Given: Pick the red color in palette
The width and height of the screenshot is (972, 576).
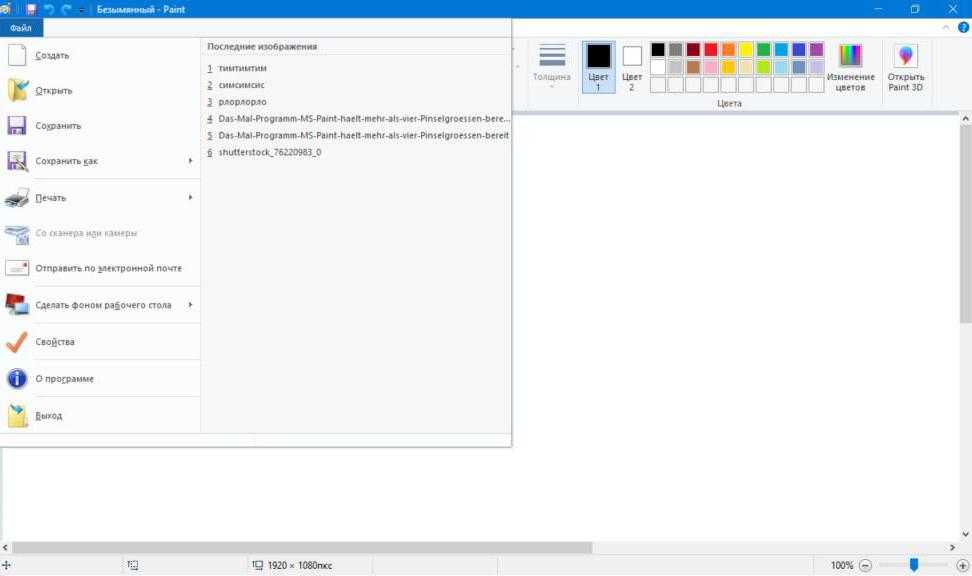Looking at the screenshot, I should pos(711,49).
